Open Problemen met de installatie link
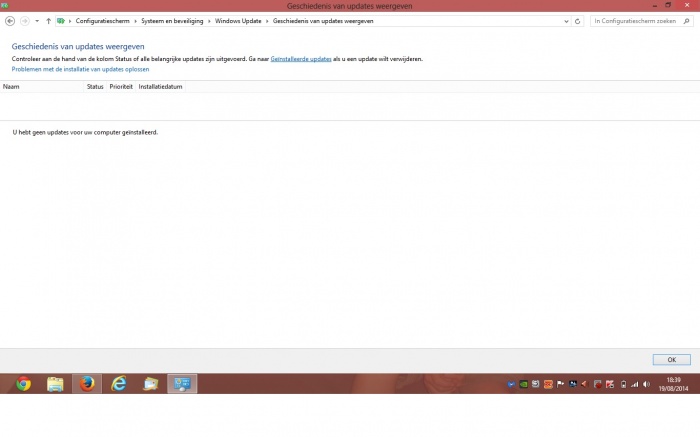 coord(80,69)
